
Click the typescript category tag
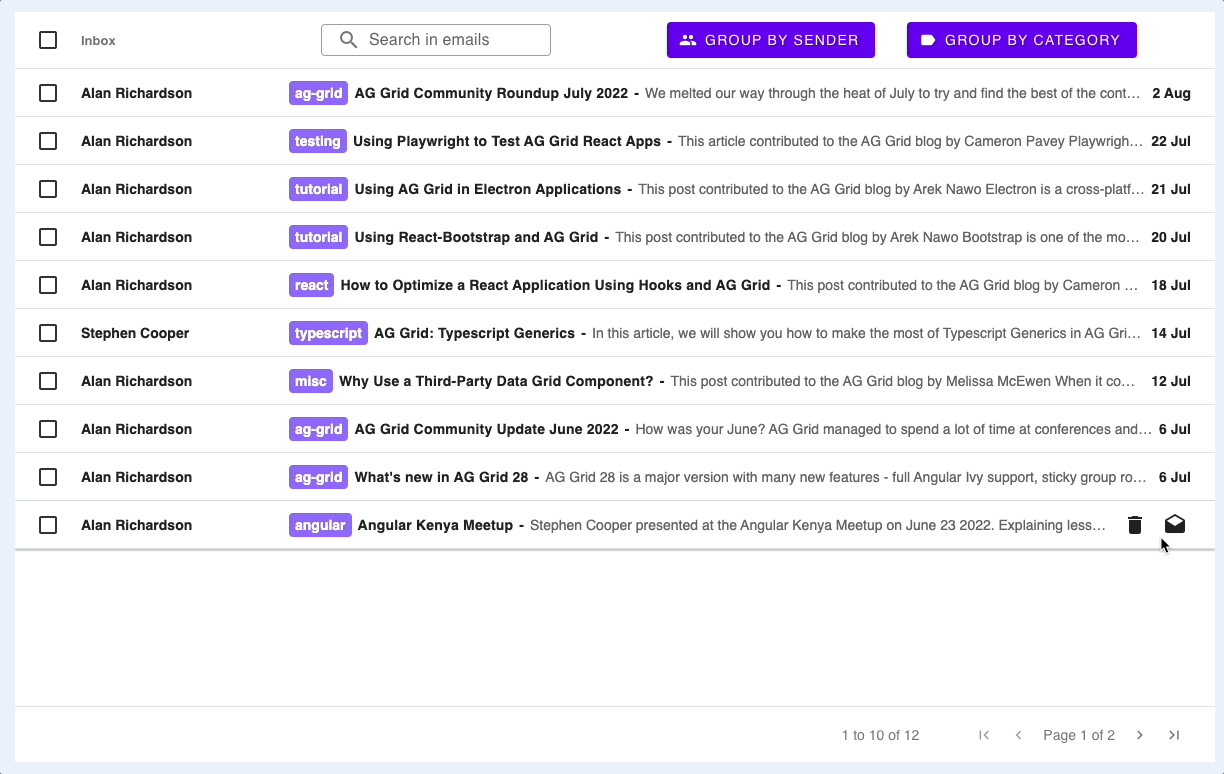click(328, 333)
